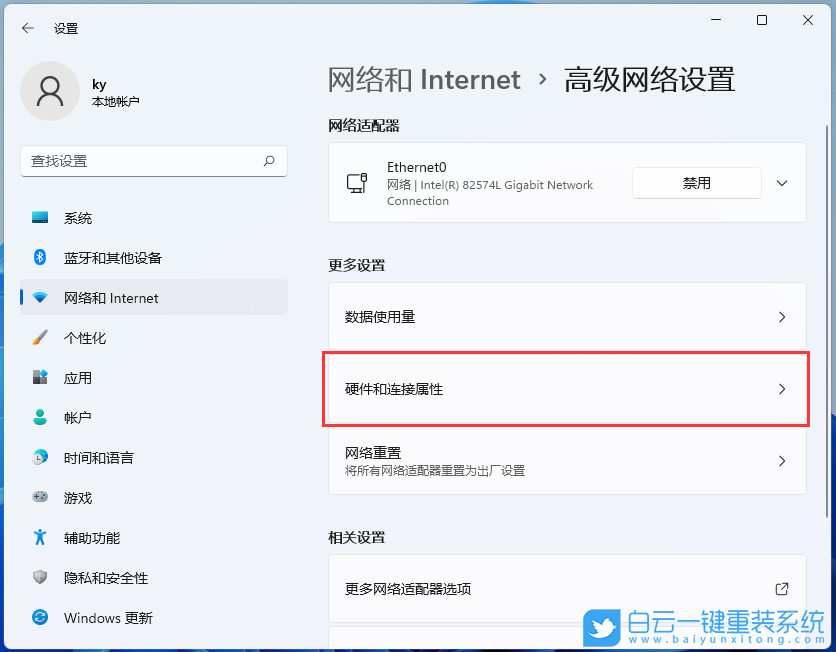The width and height of the screenshot is (836, 652).
Task: Click the 查找设置 search box
Action: pyautogui.click(x=154, y=161)
